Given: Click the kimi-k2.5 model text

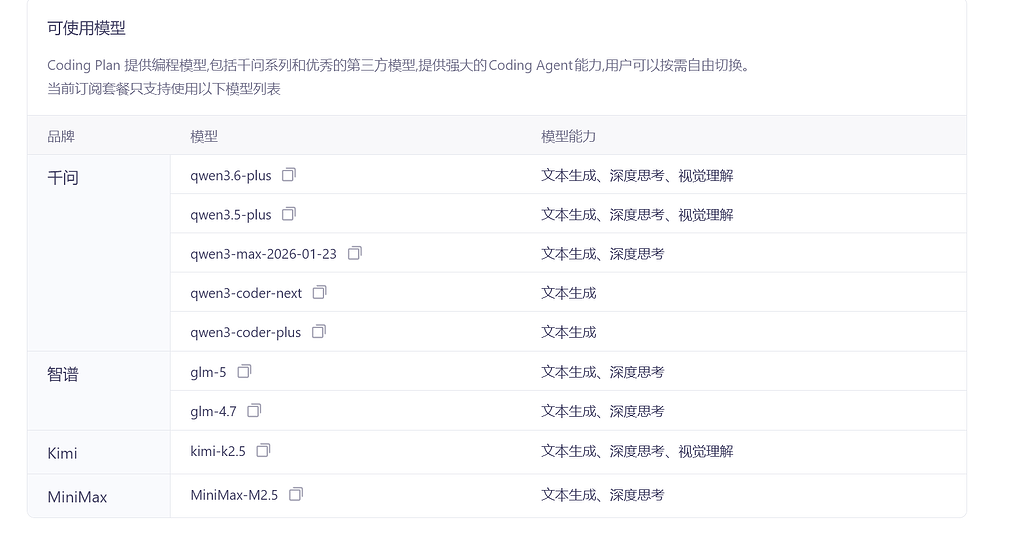Looking at the screenshot, I should [x=217, y=451].
